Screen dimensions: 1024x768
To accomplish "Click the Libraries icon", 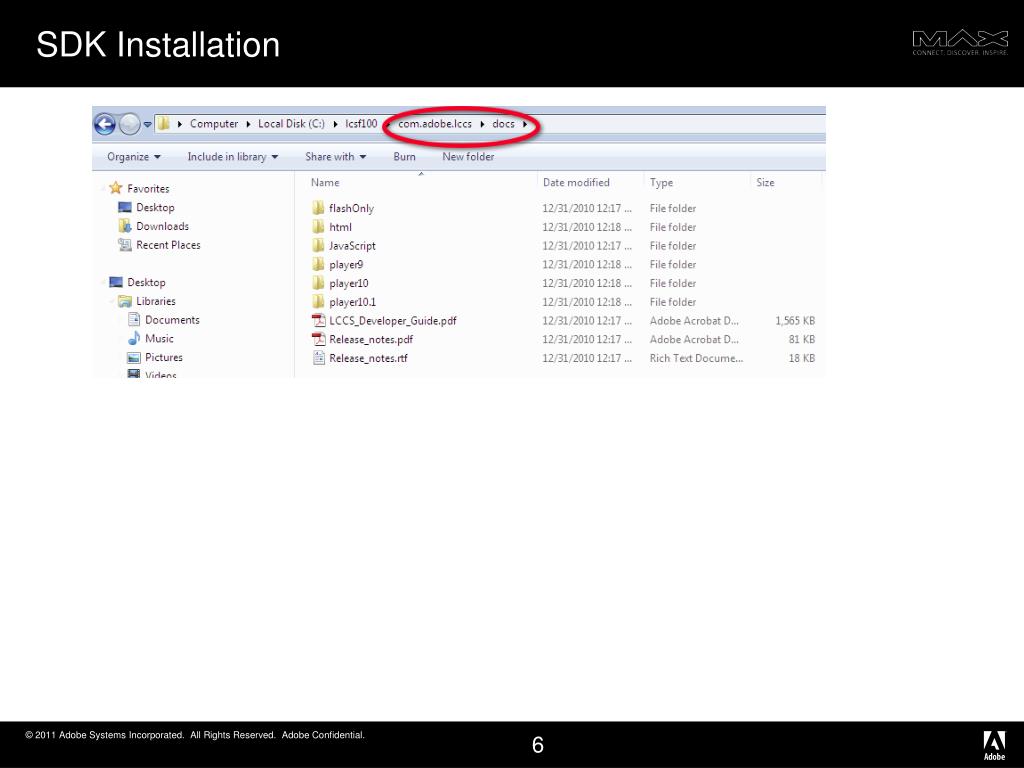I will pyautogui.click(x=125, y=301).
